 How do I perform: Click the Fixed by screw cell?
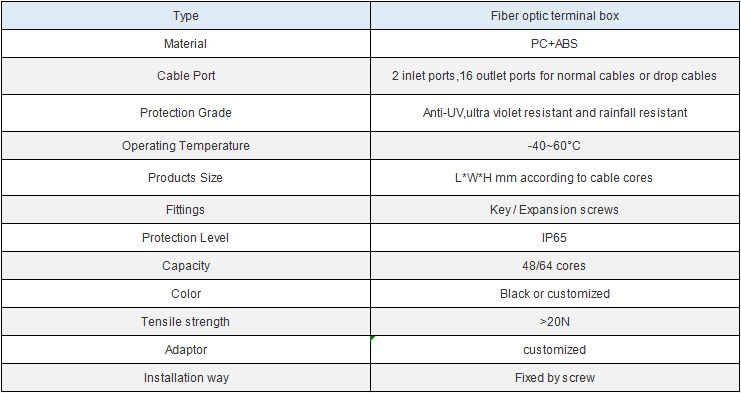tap(555, 378)
